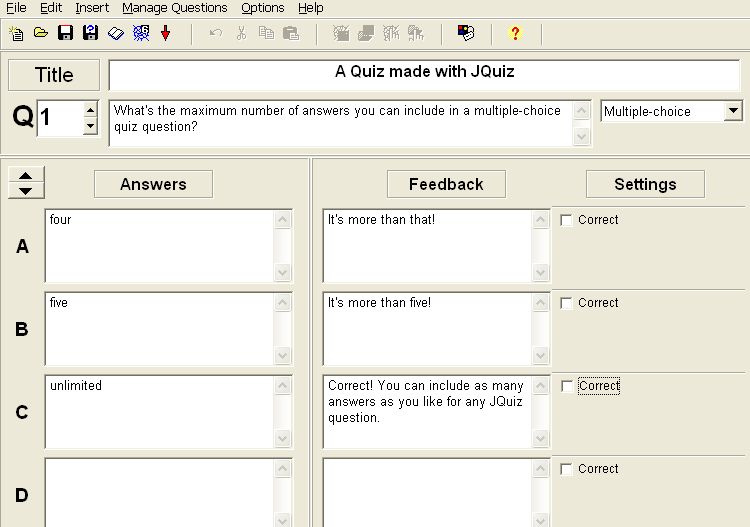Insert picture from web icon

point(342,33)
